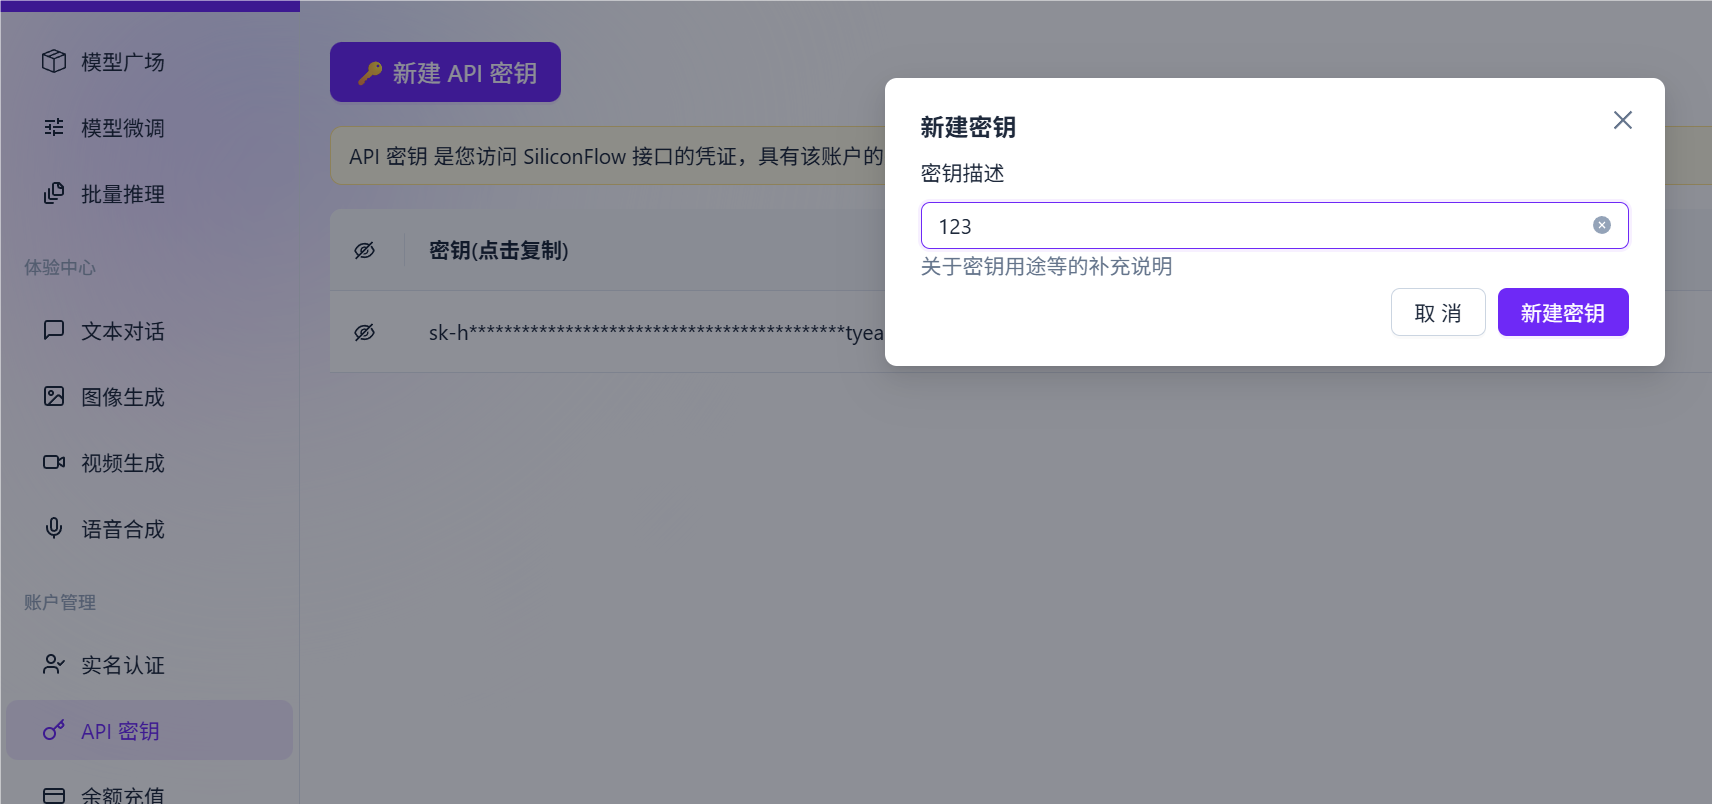
Task: Go to 实名认证 page
Action: click(149, 665)
